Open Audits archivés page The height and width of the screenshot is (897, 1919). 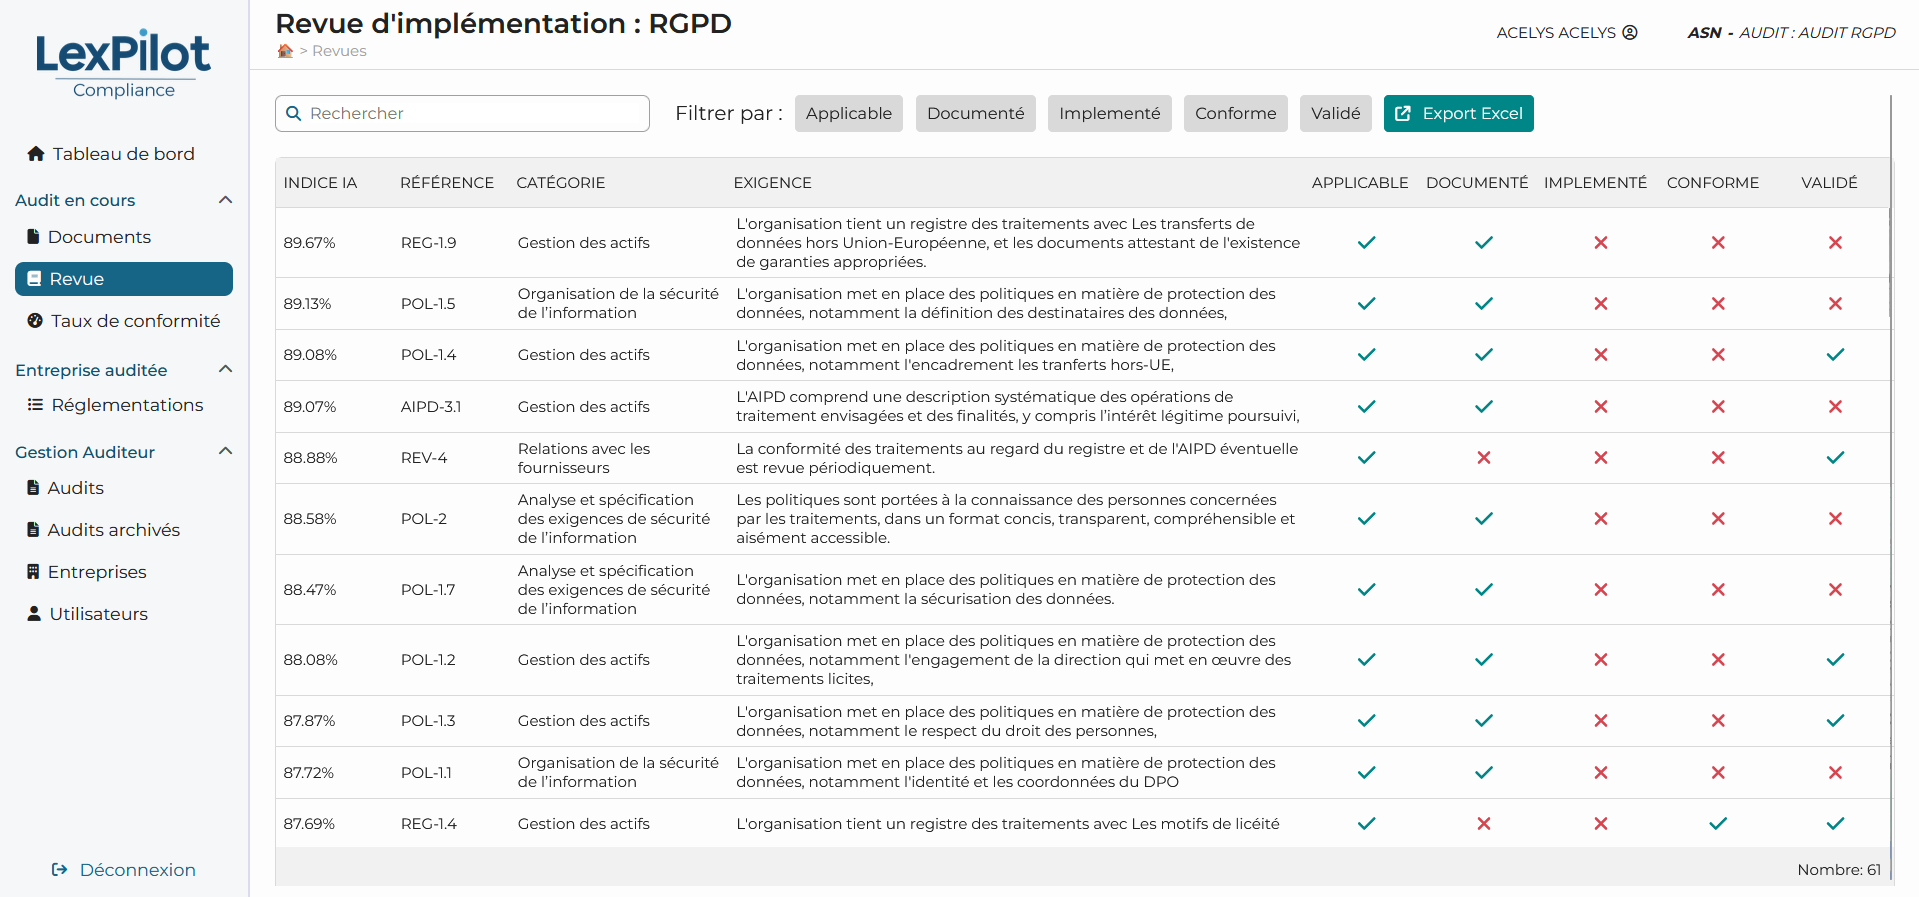pyautogui.click(x=124, y=530)
